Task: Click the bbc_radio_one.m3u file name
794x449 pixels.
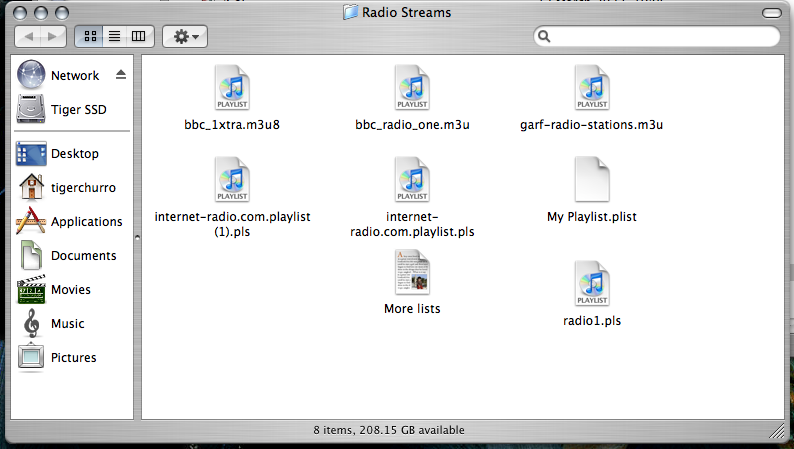Action: (x=412, y=125)
